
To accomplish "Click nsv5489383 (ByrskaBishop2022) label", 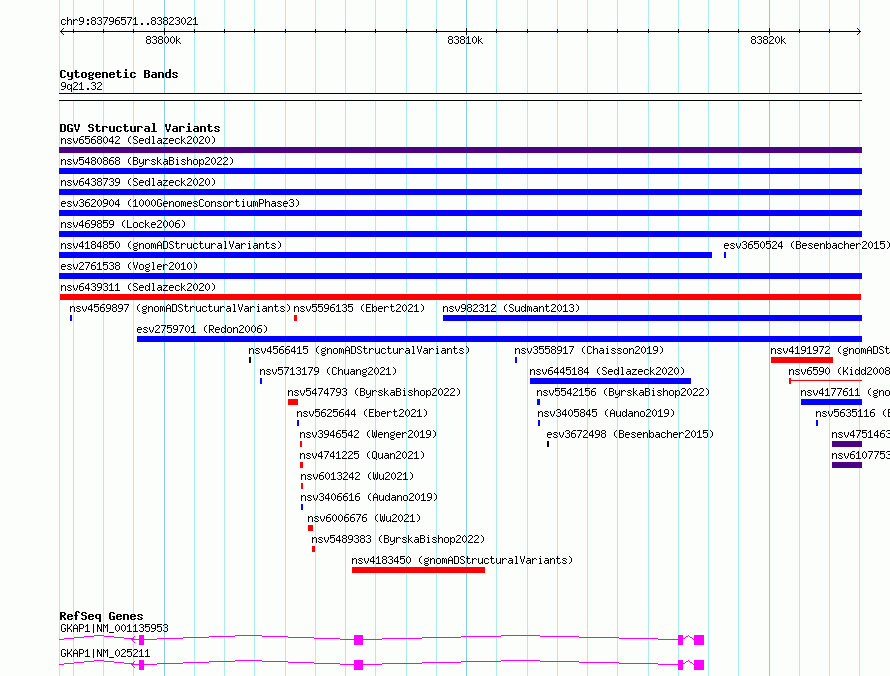I will tap(398, 539).
